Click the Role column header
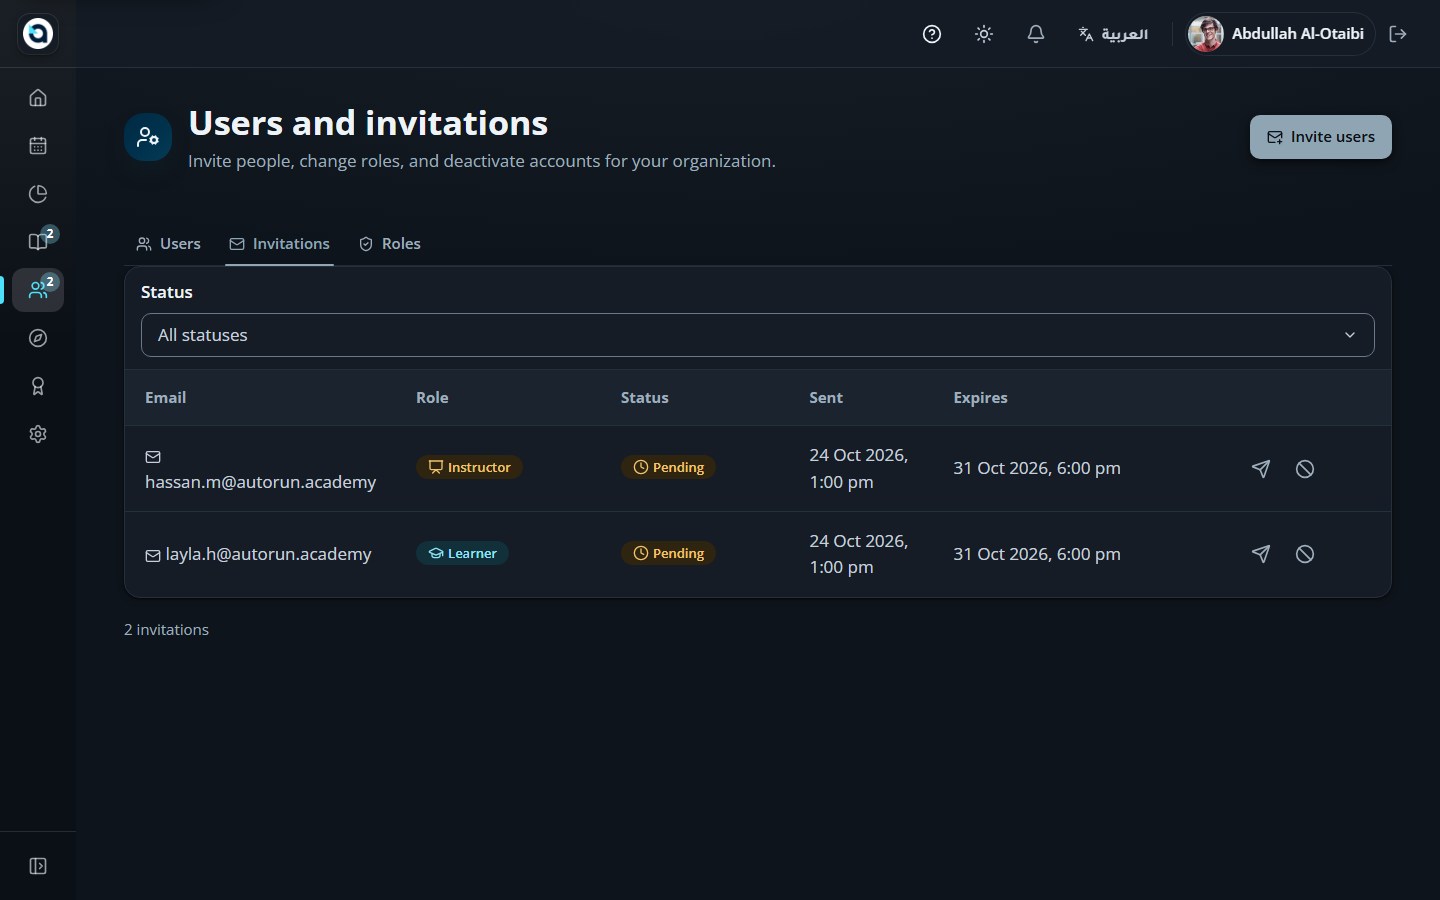The width and height of the screenshot is (1440, 900). coord(432,398)
